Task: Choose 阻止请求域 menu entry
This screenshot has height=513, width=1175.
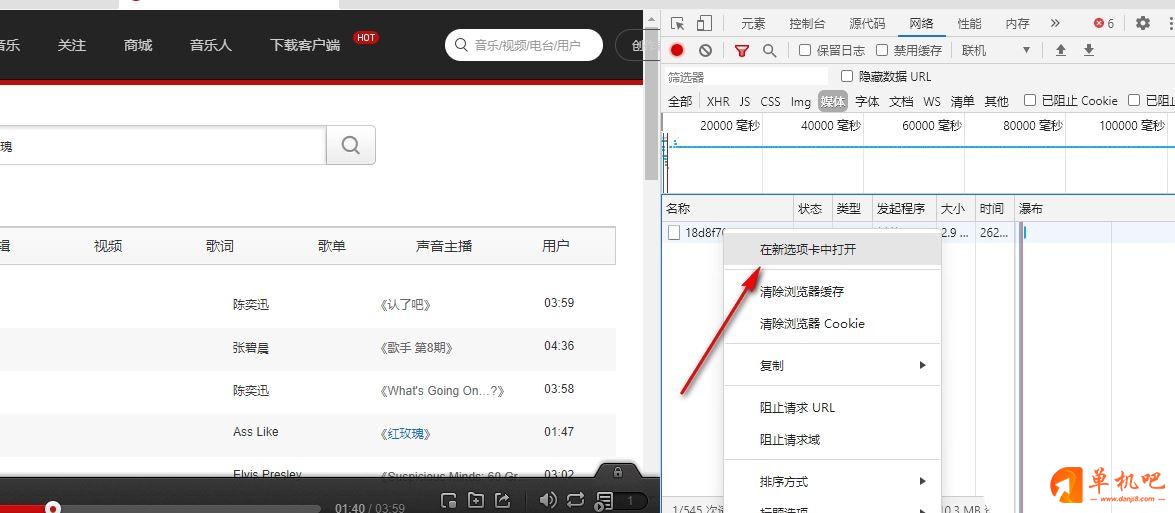Action: point(832,440)
